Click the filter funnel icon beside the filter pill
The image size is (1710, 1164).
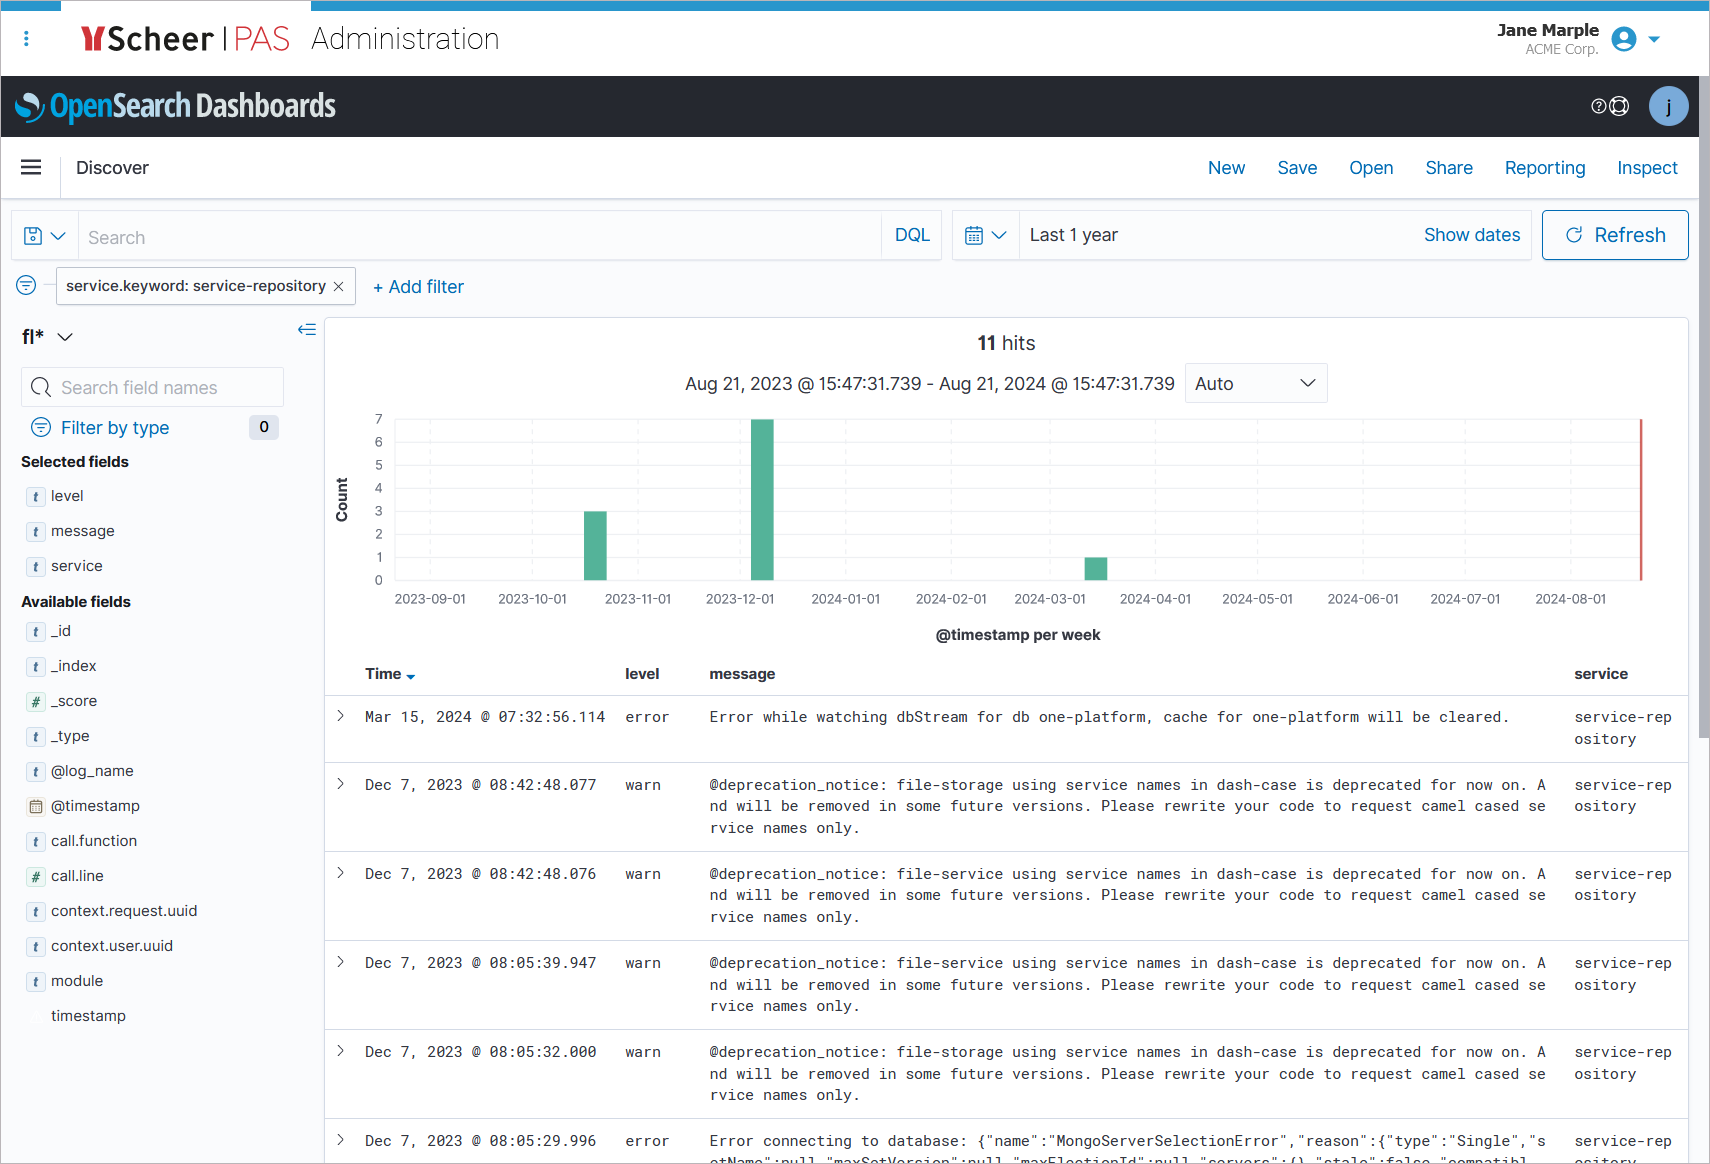pos(25,285)
